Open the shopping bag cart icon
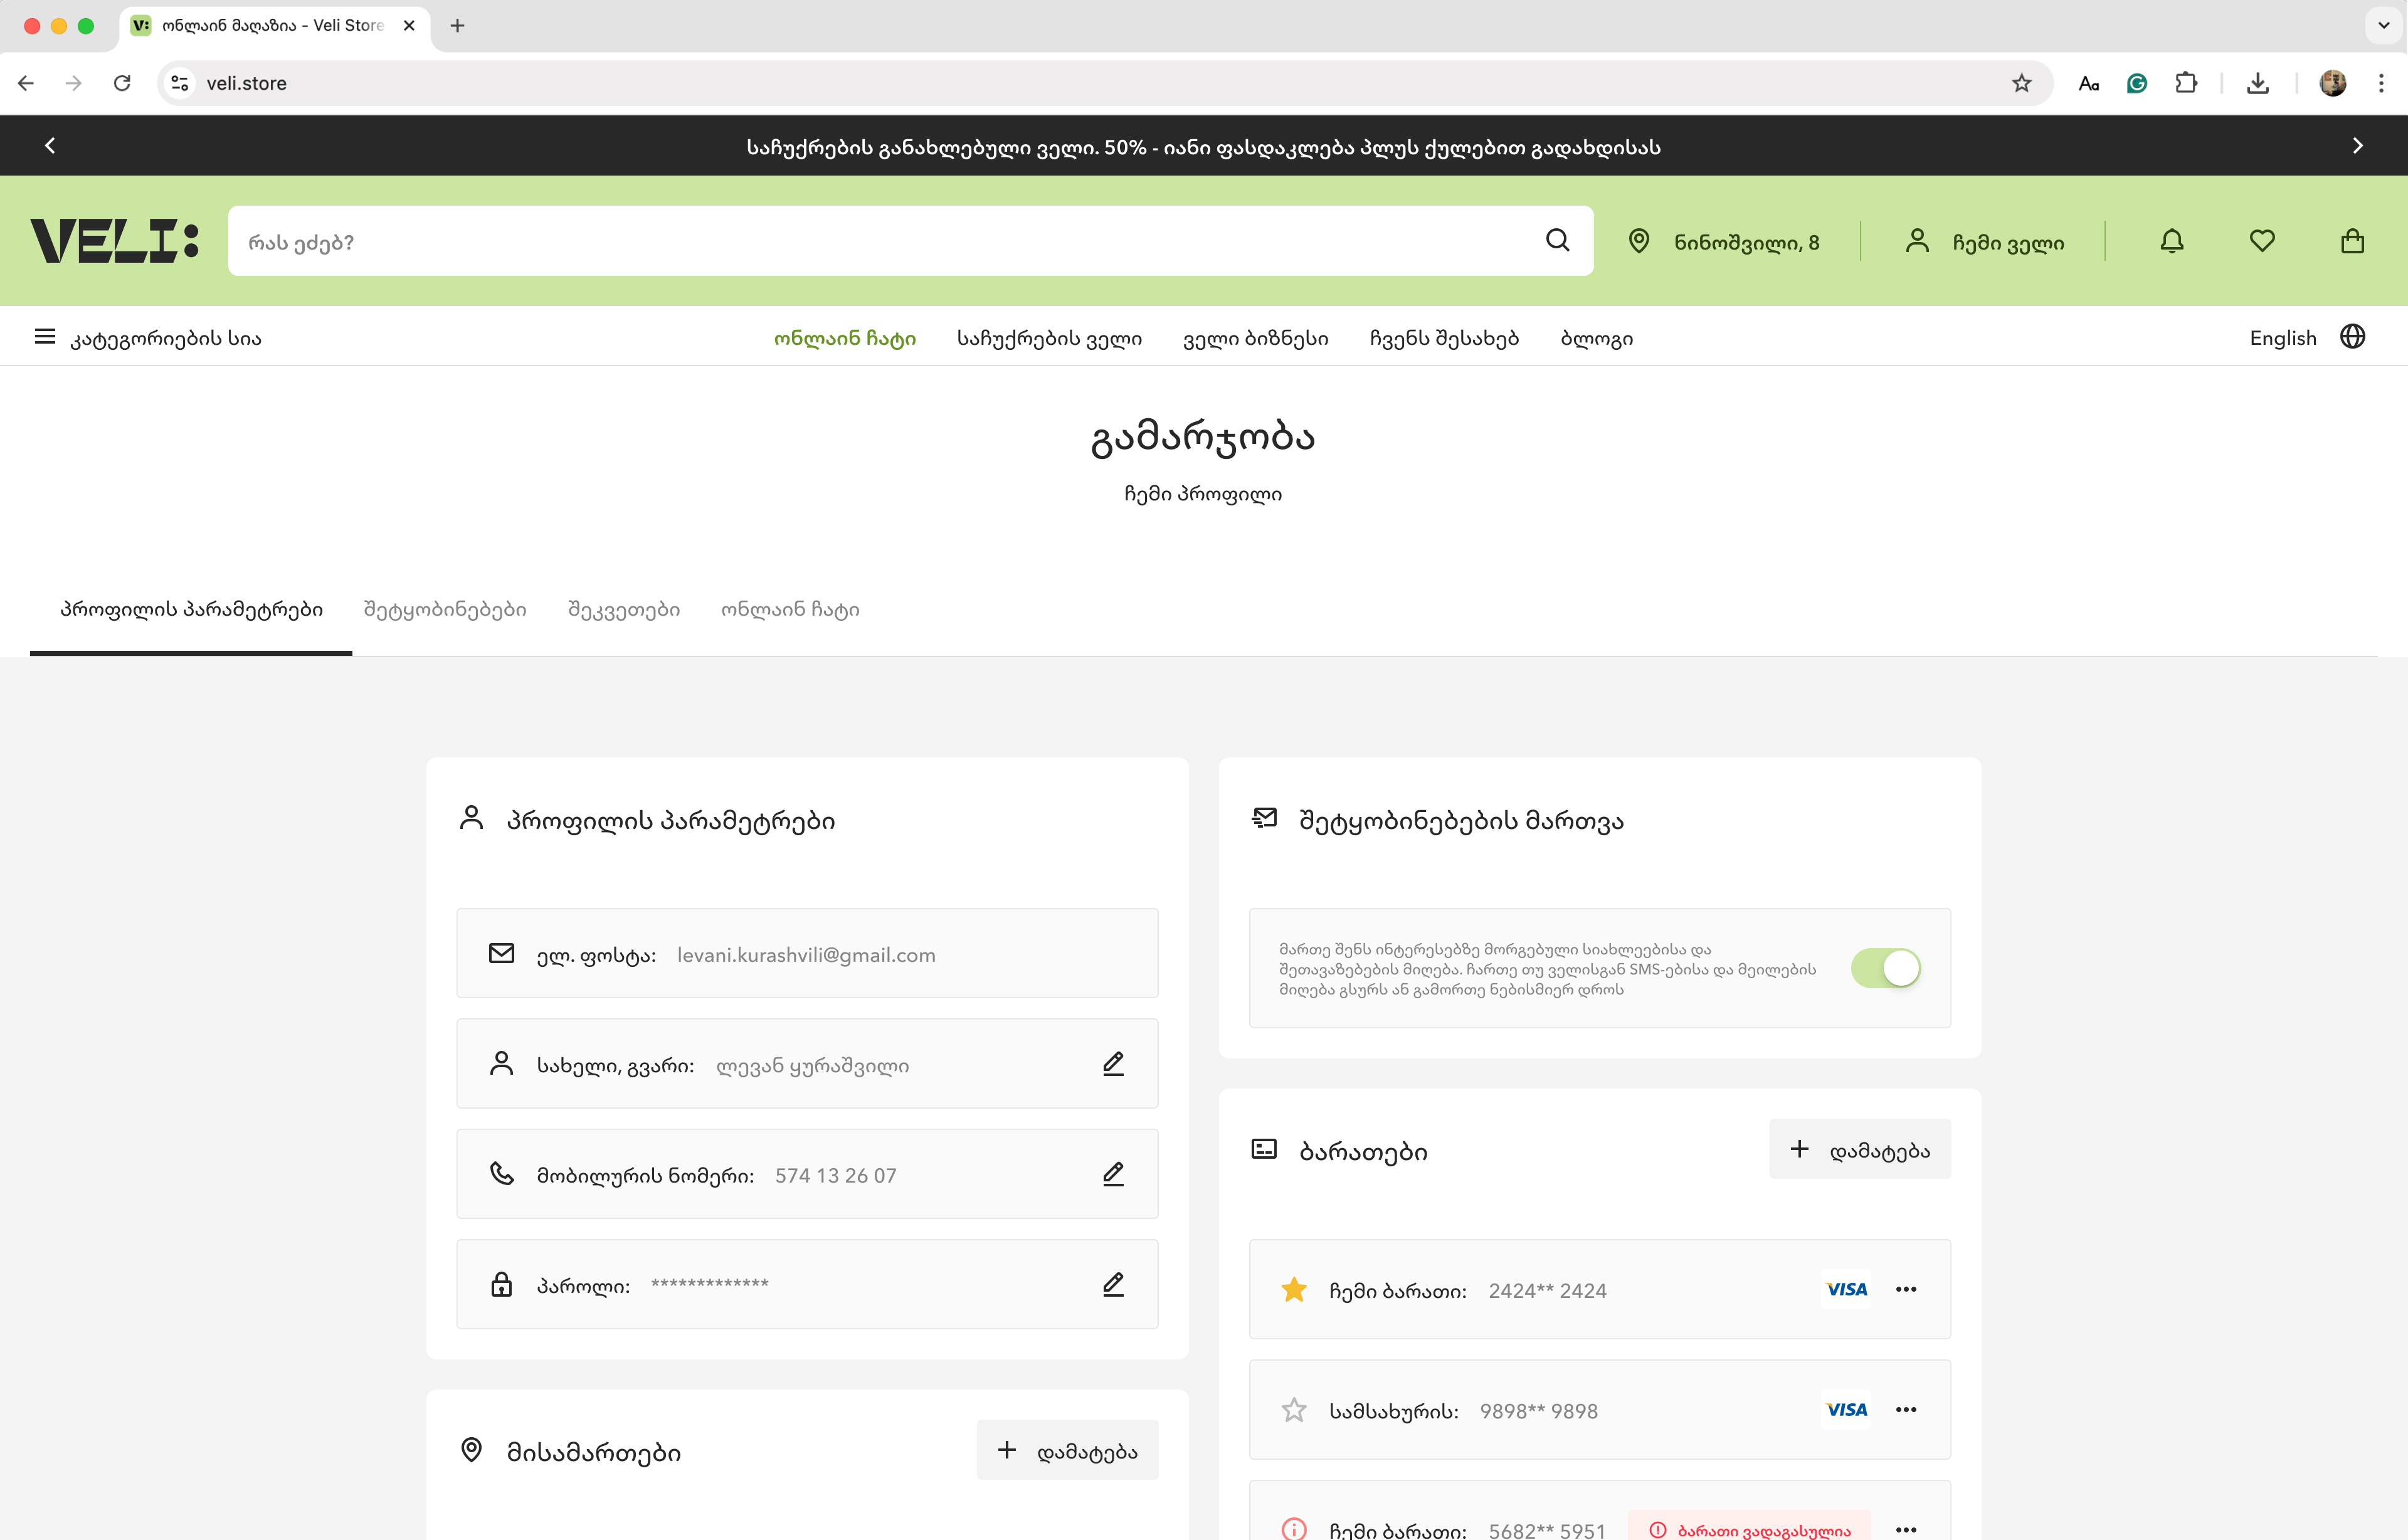This screenshot has height=1540, width=2408. click(2352, 241)
